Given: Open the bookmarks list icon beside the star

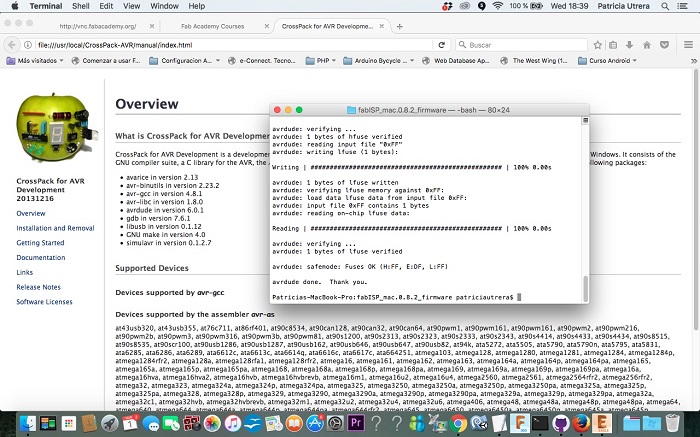Looking at the screenshot, I should point(613,45).
